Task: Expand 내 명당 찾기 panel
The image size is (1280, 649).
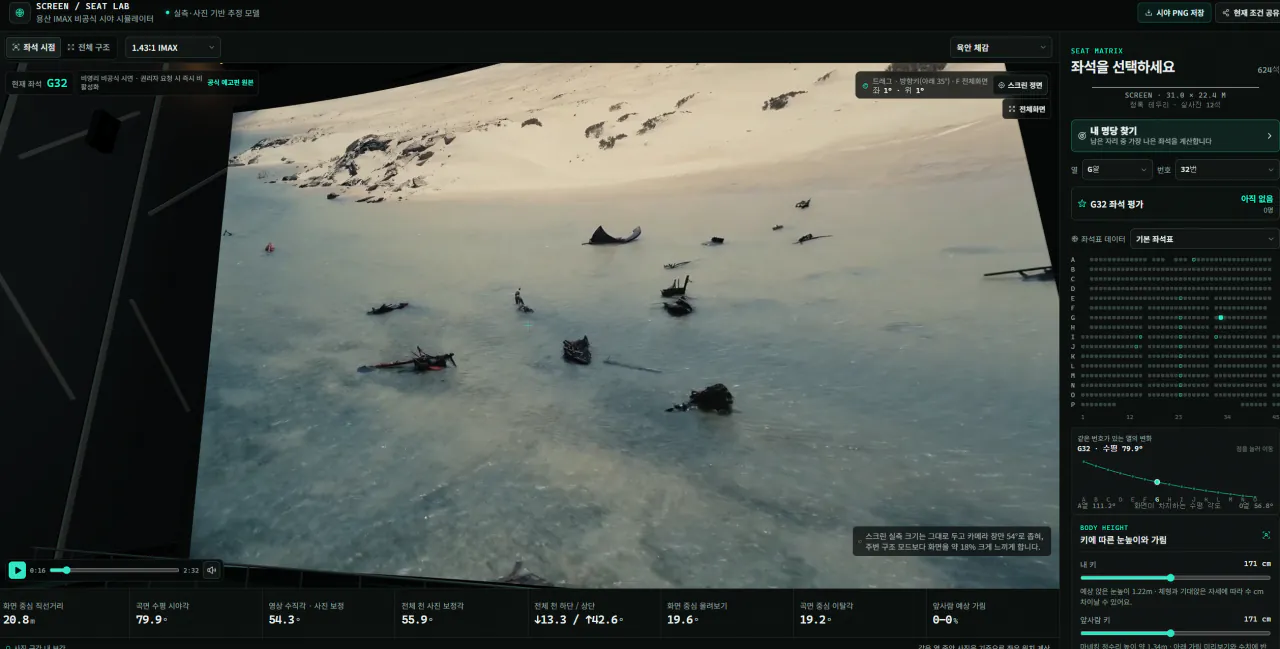Action: (x=1175, y=136)
